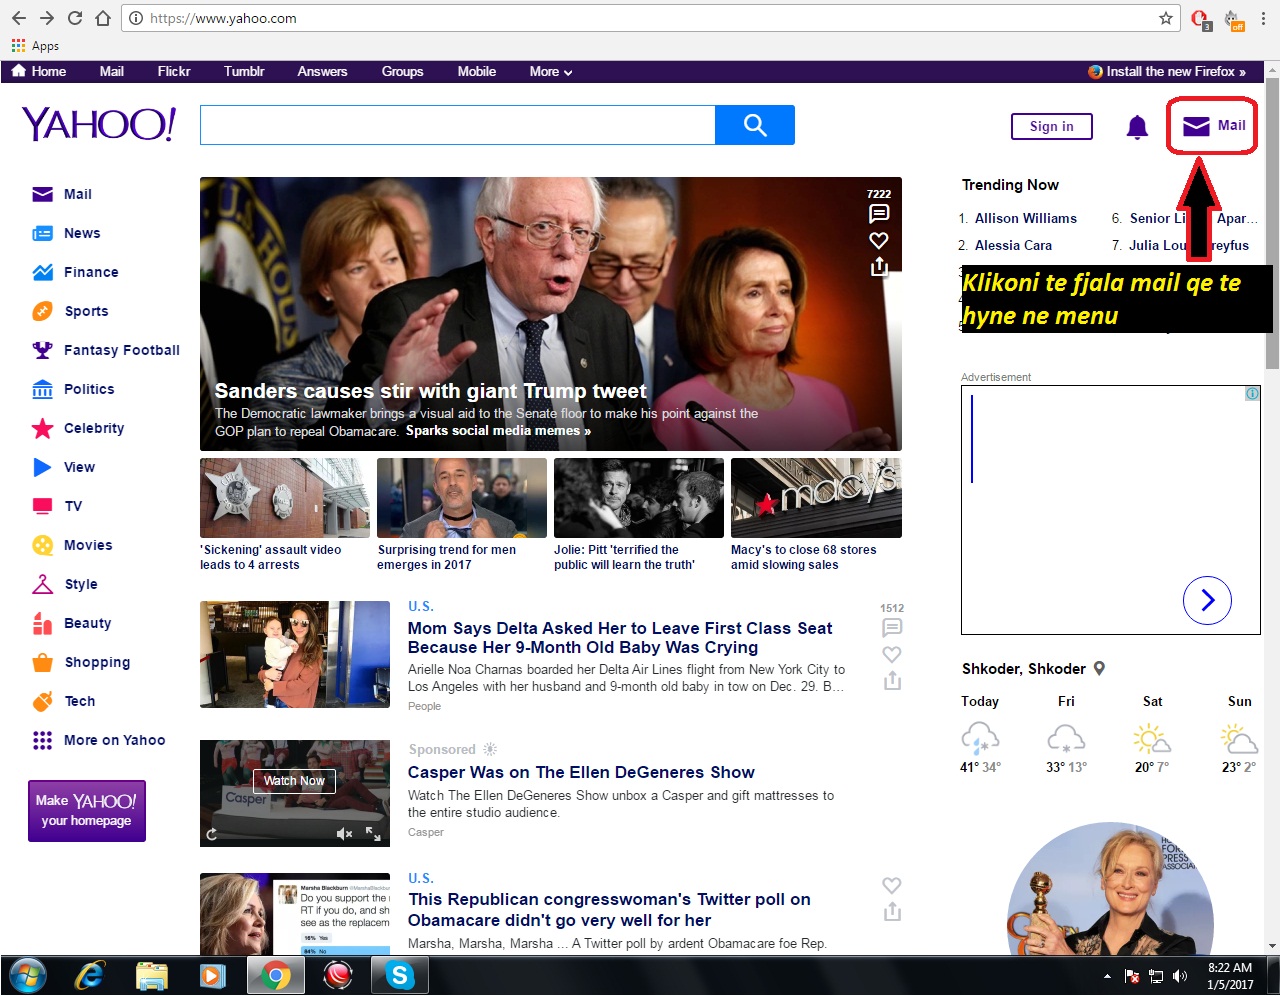Click the View play-arrow icon in sidebar
The width and height of the screenshot is (1280, 996).
pyautogui.click(x=42, y=467)
